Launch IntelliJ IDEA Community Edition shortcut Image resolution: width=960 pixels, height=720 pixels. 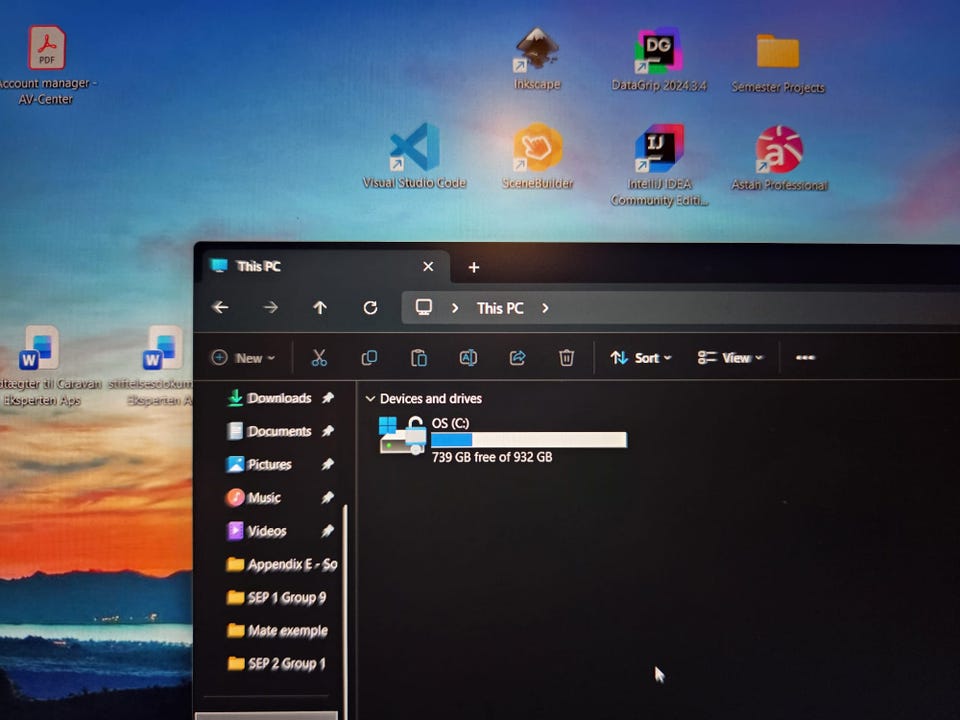659,165
